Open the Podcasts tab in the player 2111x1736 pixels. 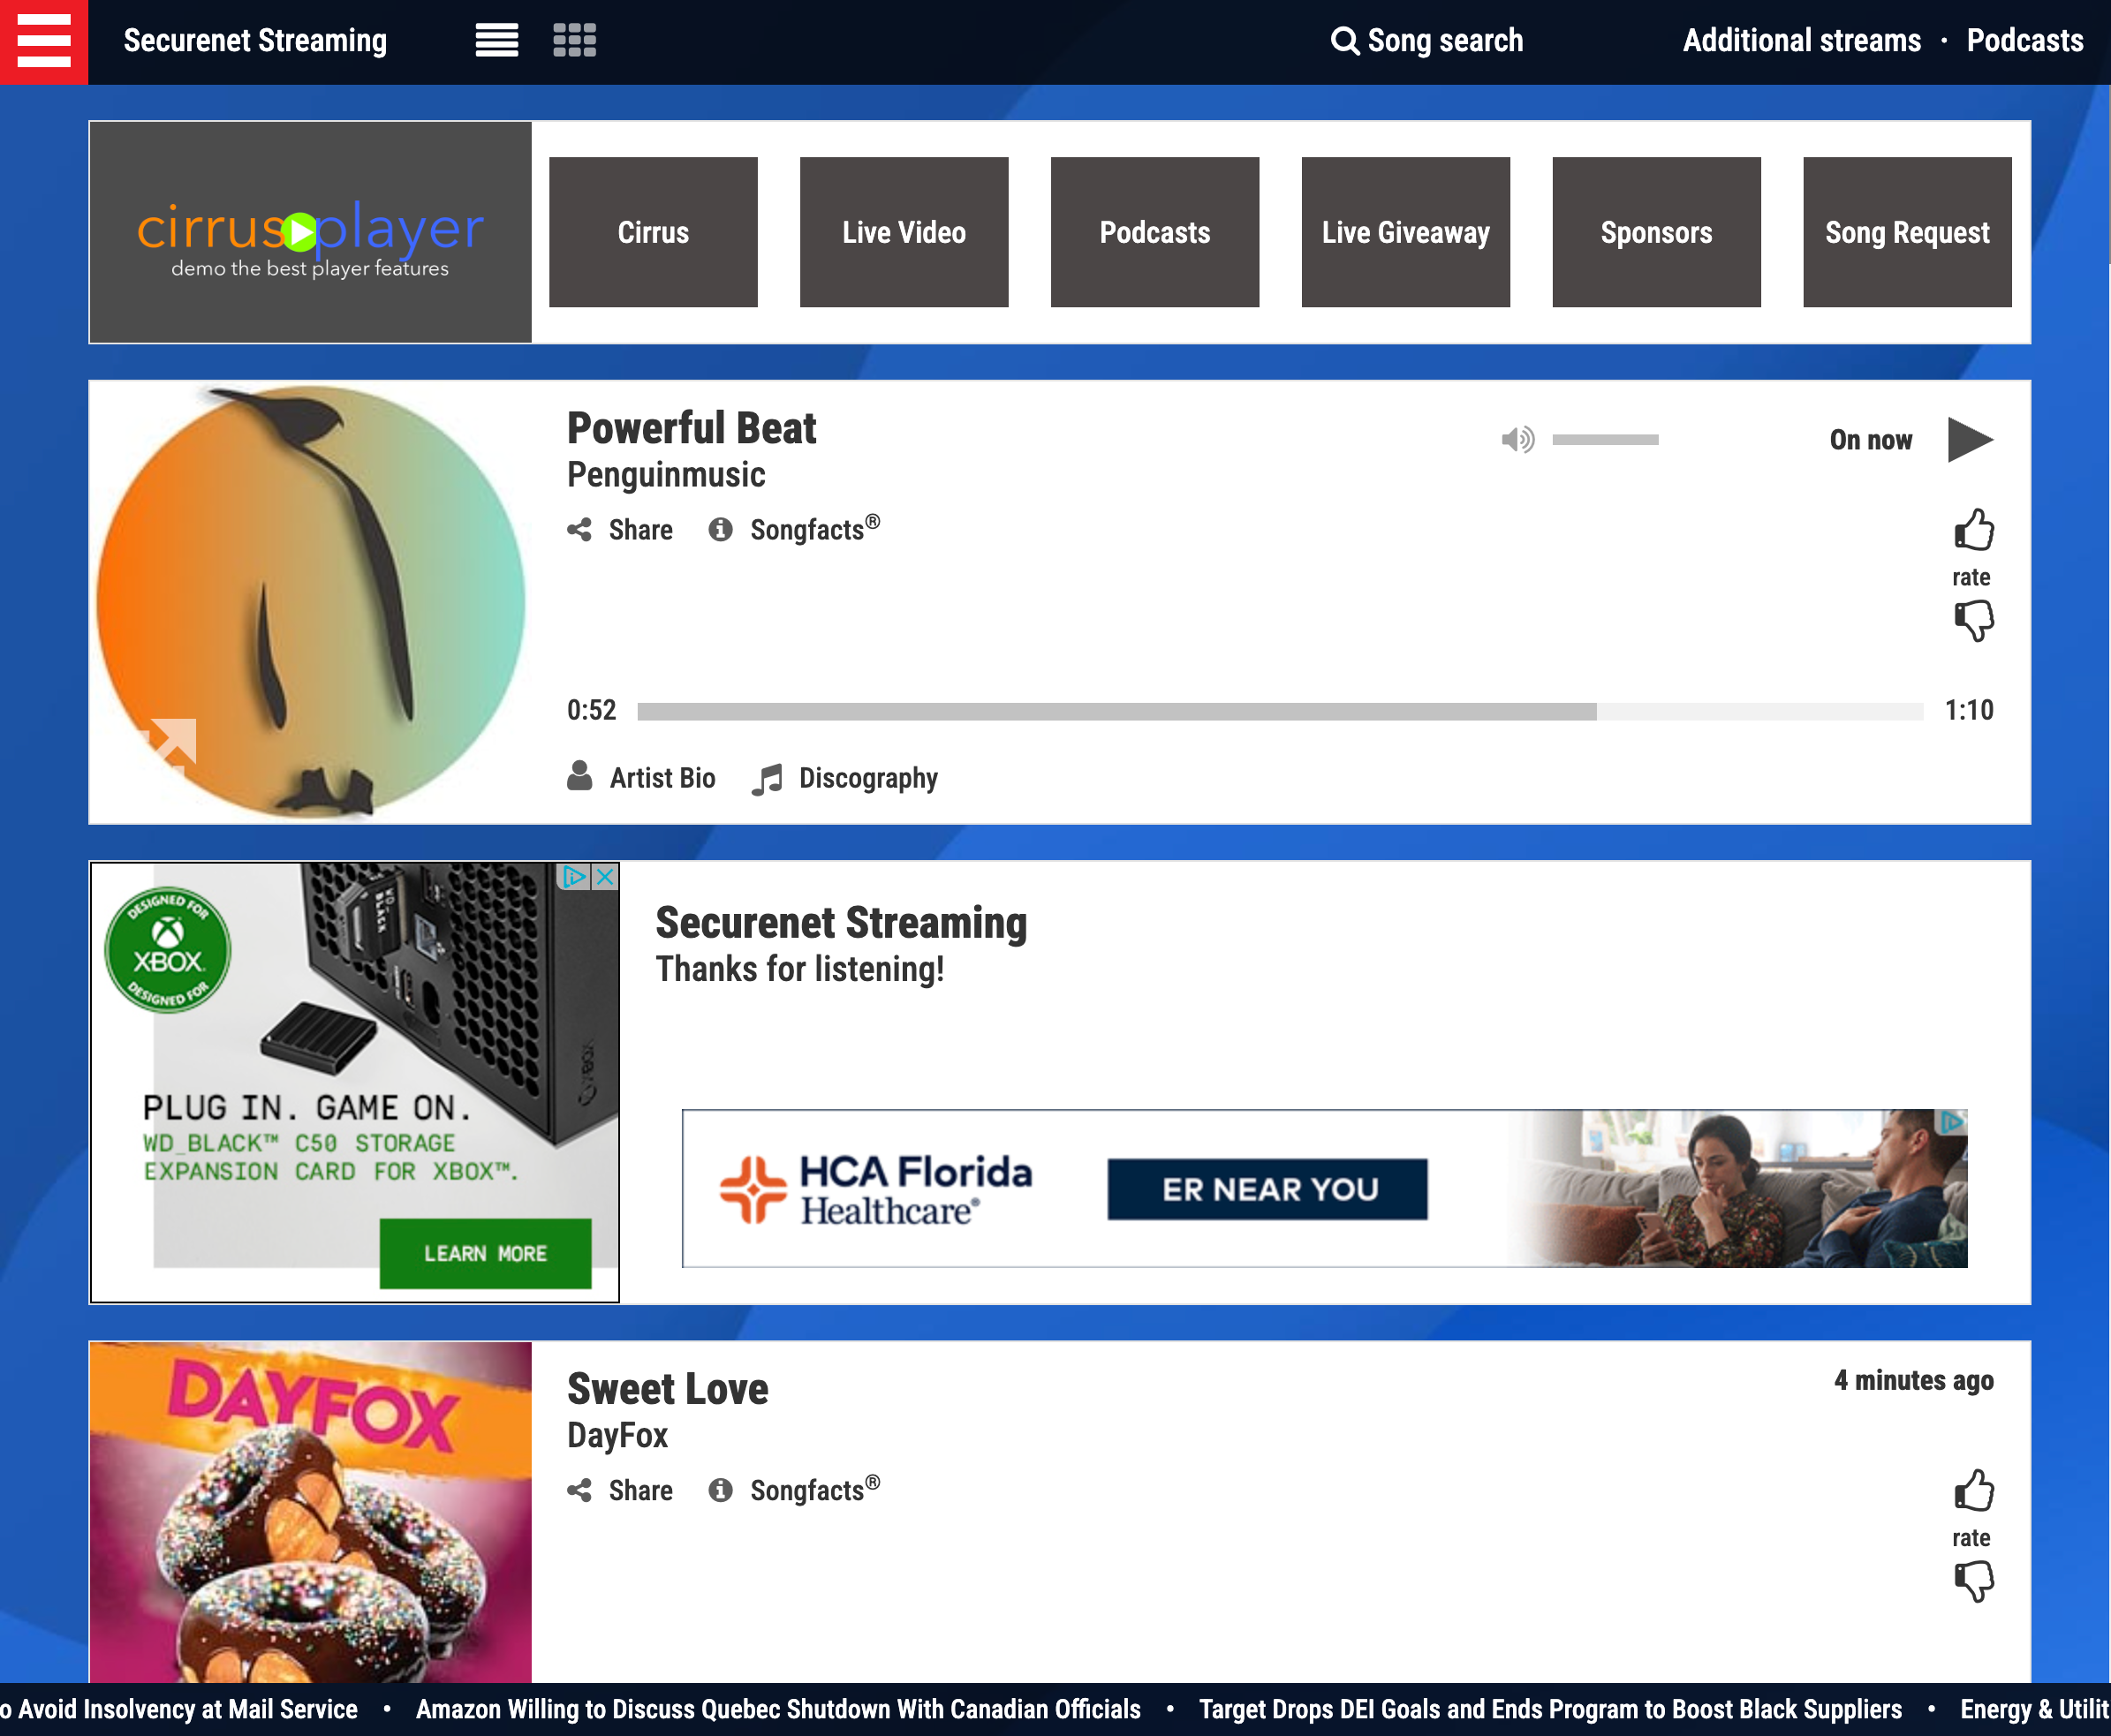[1155, 231]
